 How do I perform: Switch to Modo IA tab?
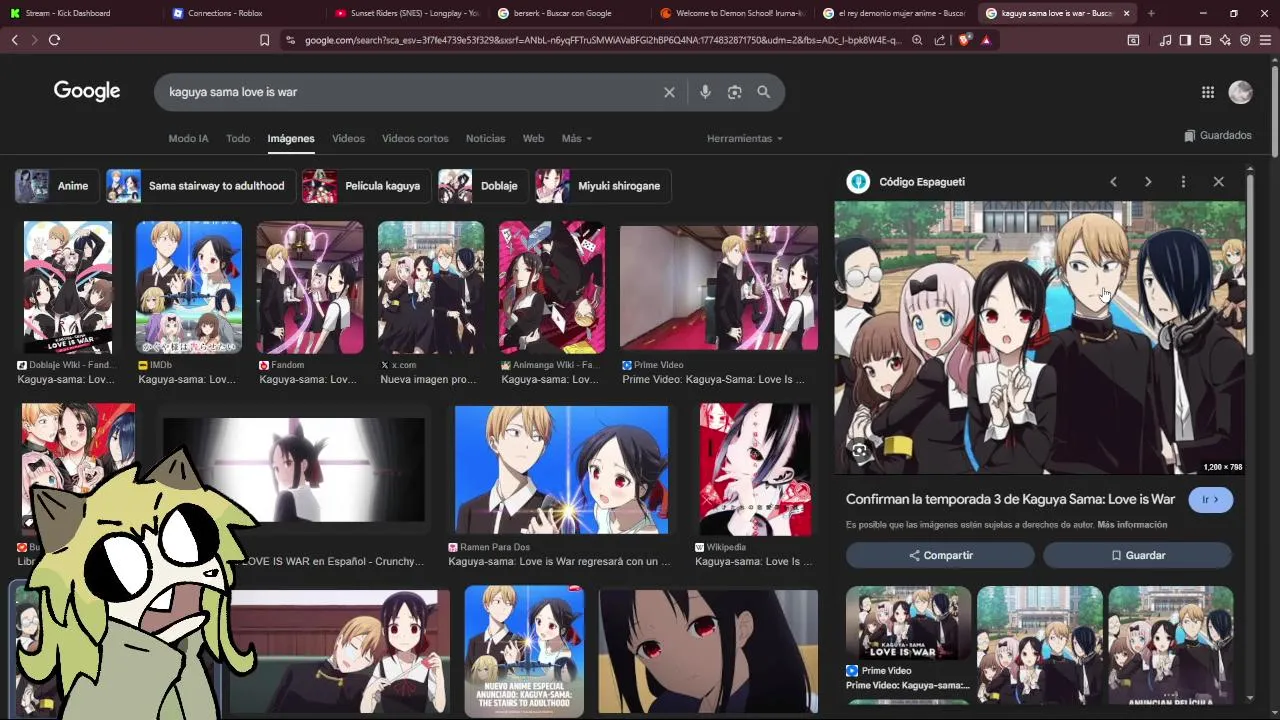pyautogui.click(x=188, y=138)
